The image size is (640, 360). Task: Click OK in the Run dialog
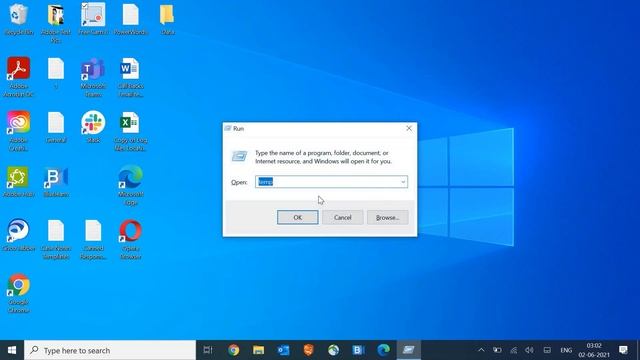298,217
